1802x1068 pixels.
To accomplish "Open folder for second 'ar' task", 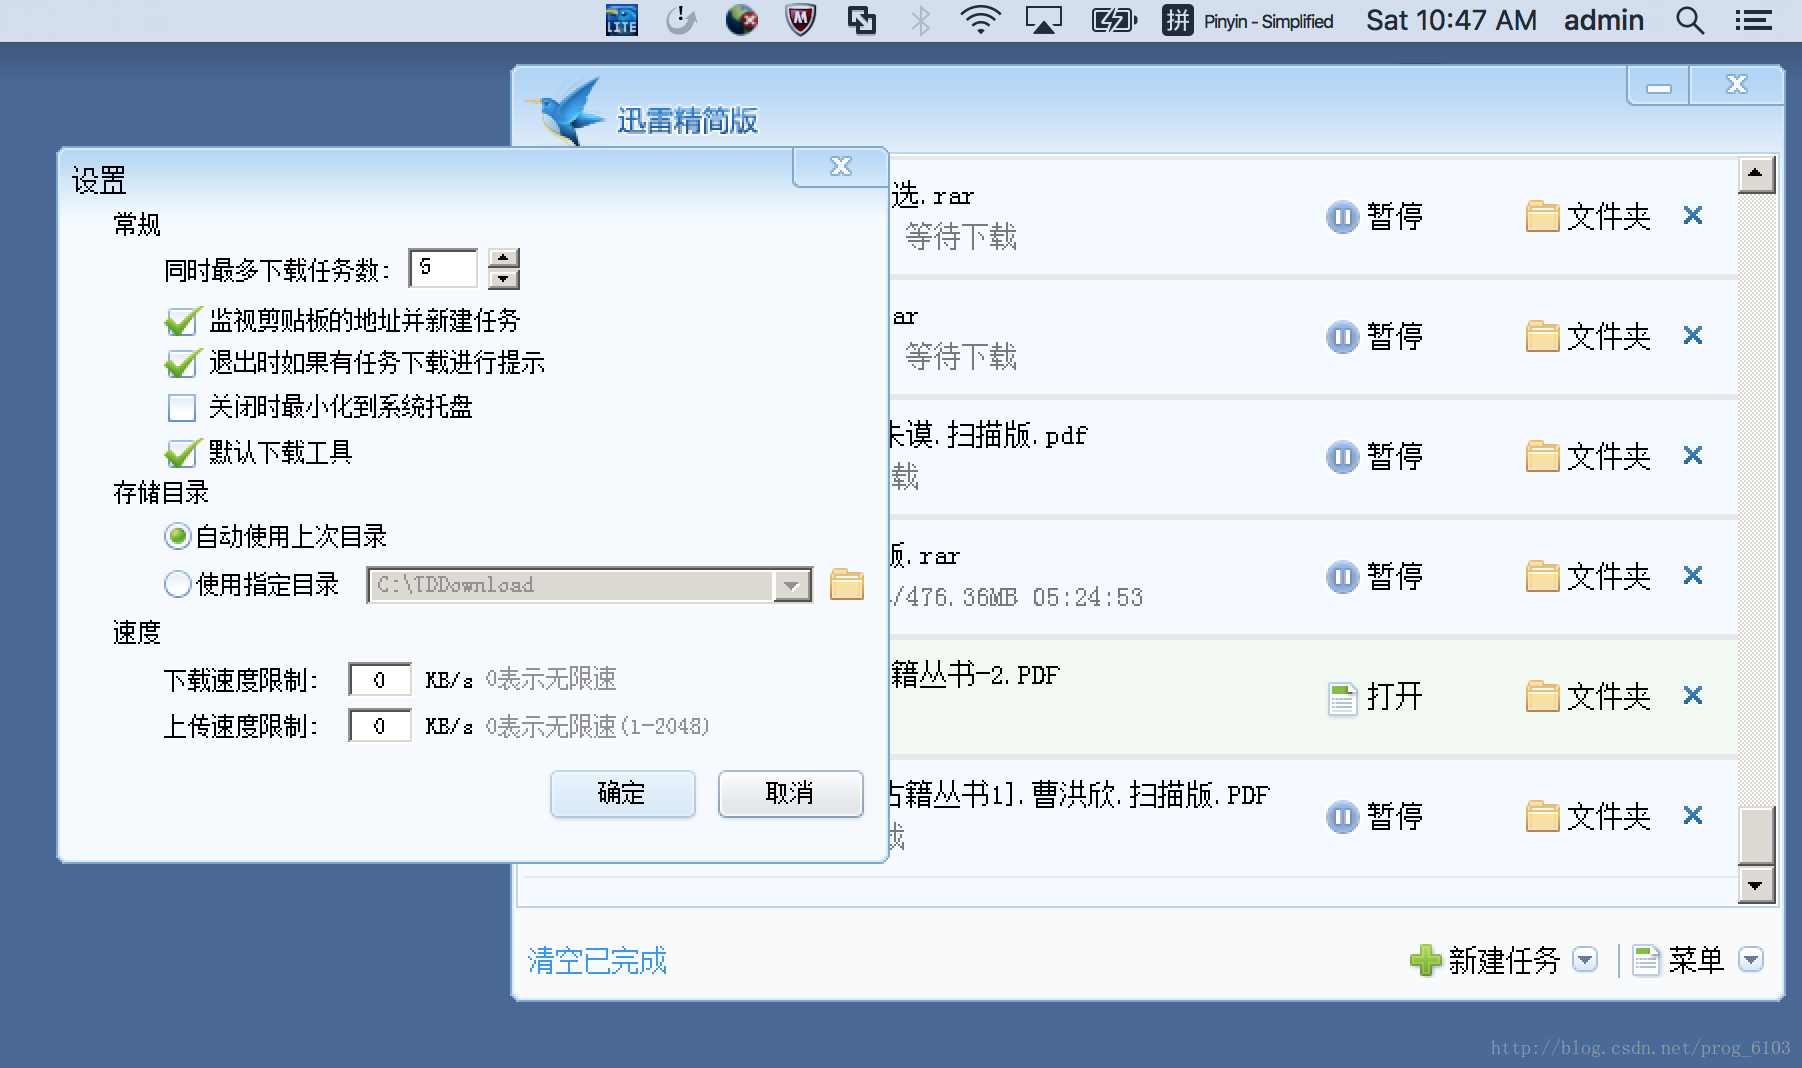I will coord(1588,336).
